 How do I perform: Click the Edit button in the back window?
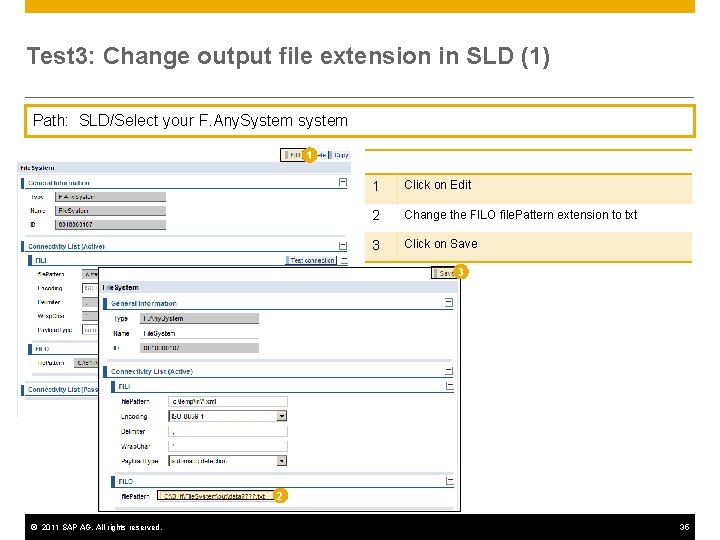[292, 155]
